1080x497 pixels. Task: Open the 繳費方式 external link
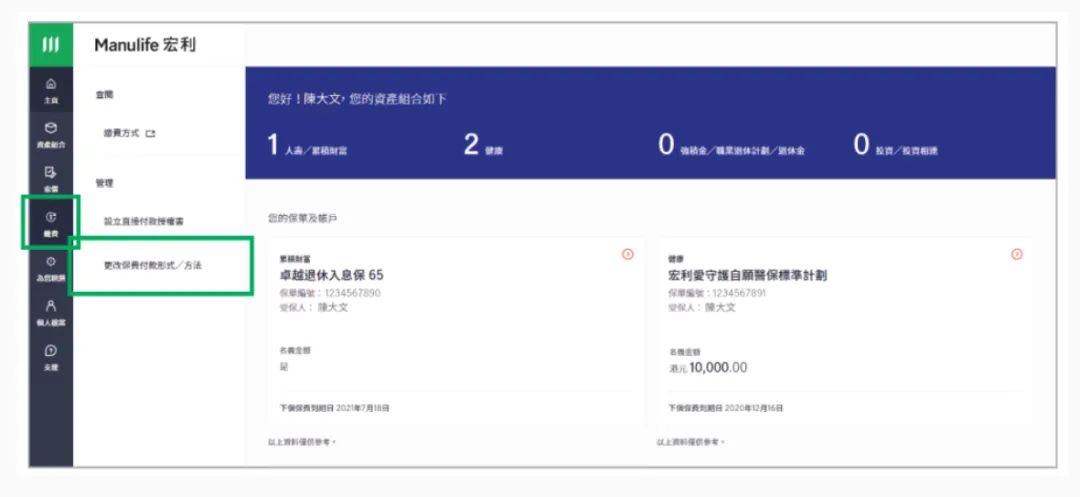point(129,134)
